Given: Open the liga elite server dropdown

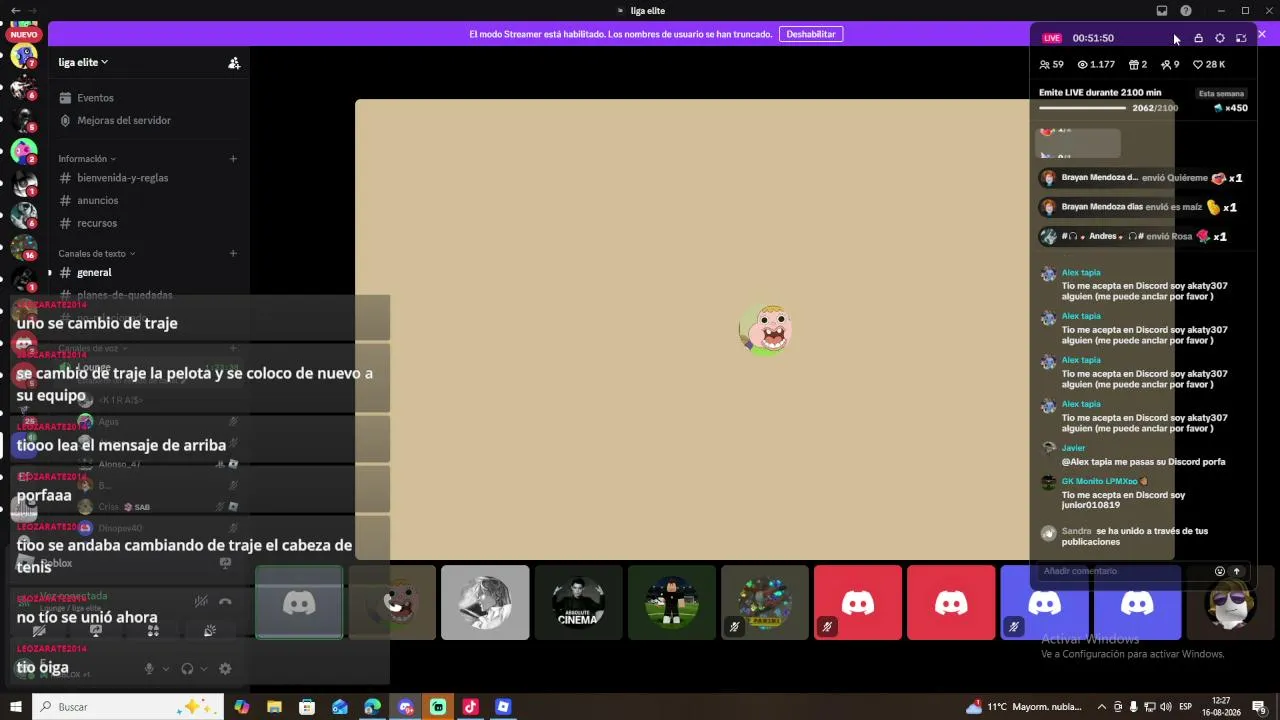Looking at the screenshot, I should click(x=83, y=62).
